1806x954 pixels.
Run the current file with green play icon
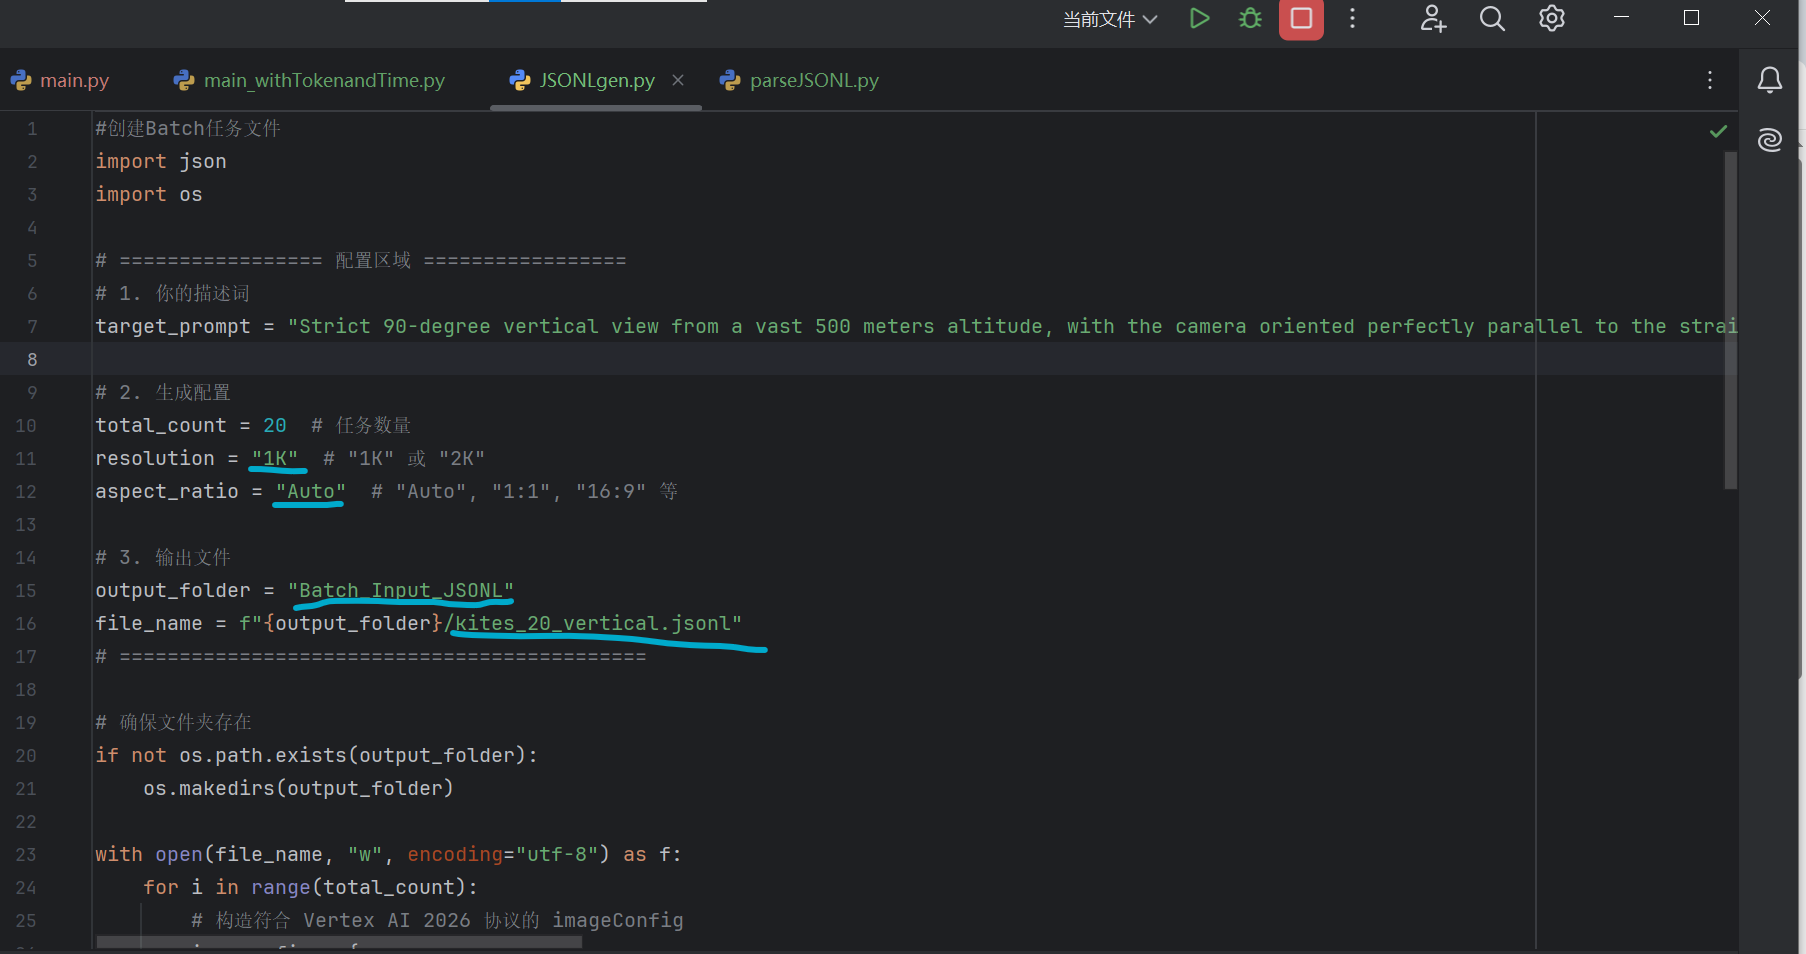1199,18
